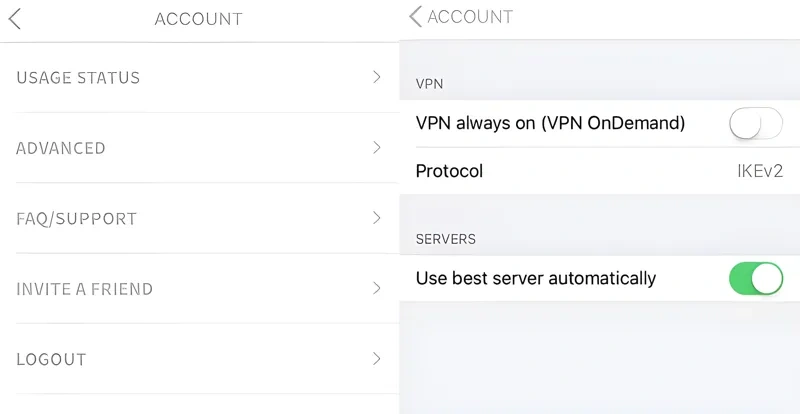This screenshot has width=800, height=414.
Task: Click the chevron arrow in the Invite a Friend row
Action: [377, 288]
